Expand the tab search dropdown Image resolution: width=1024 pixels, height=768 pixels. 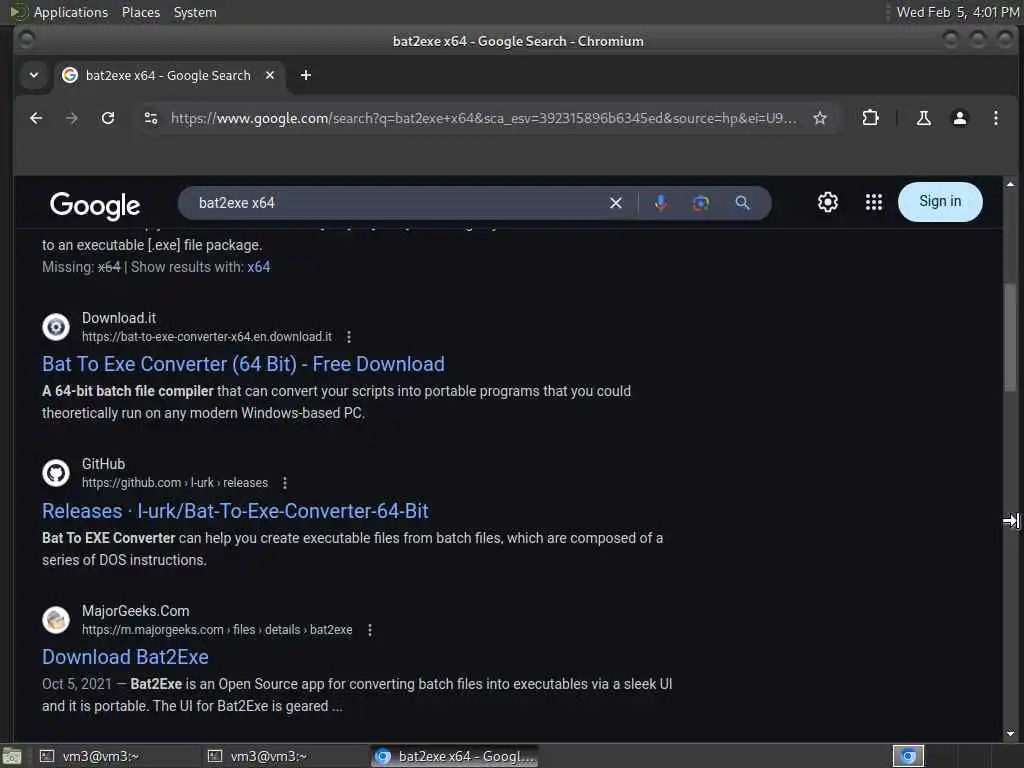tap(34, 75)
